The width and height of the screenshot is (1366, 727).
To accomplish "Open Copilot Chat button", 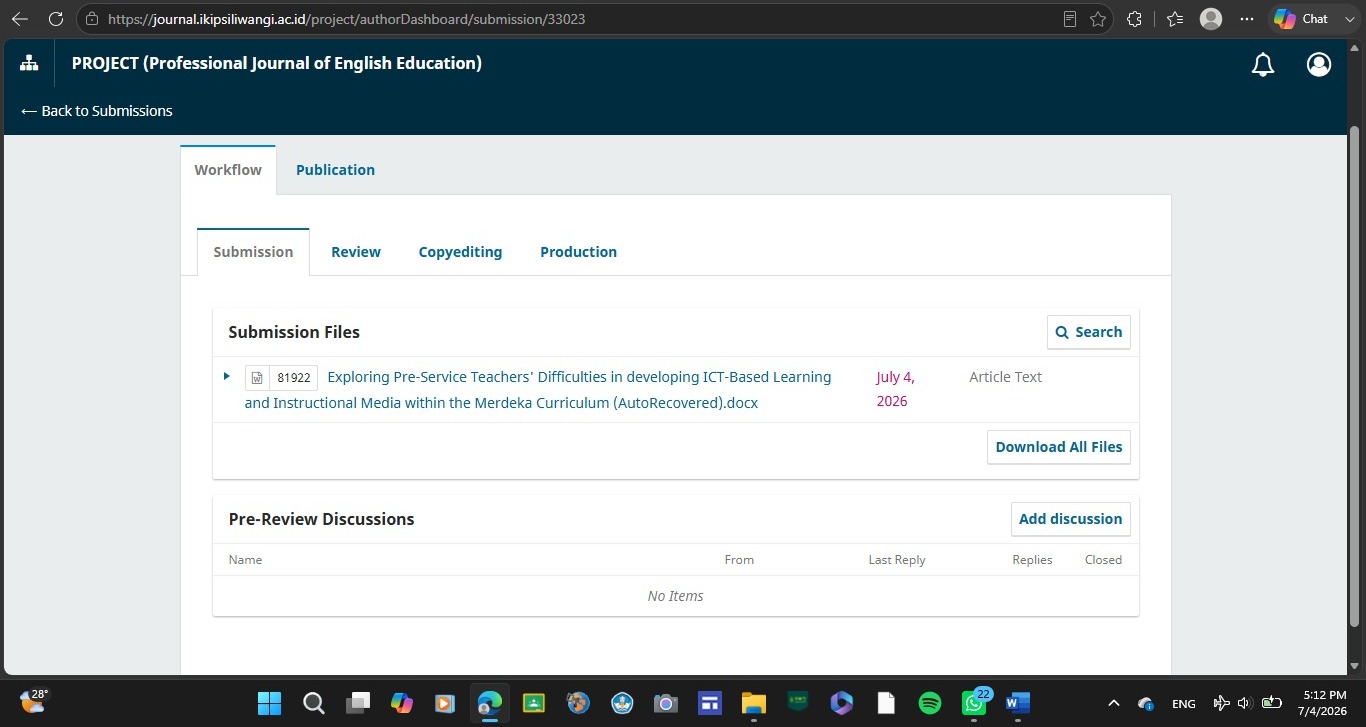I will 1301,19.
